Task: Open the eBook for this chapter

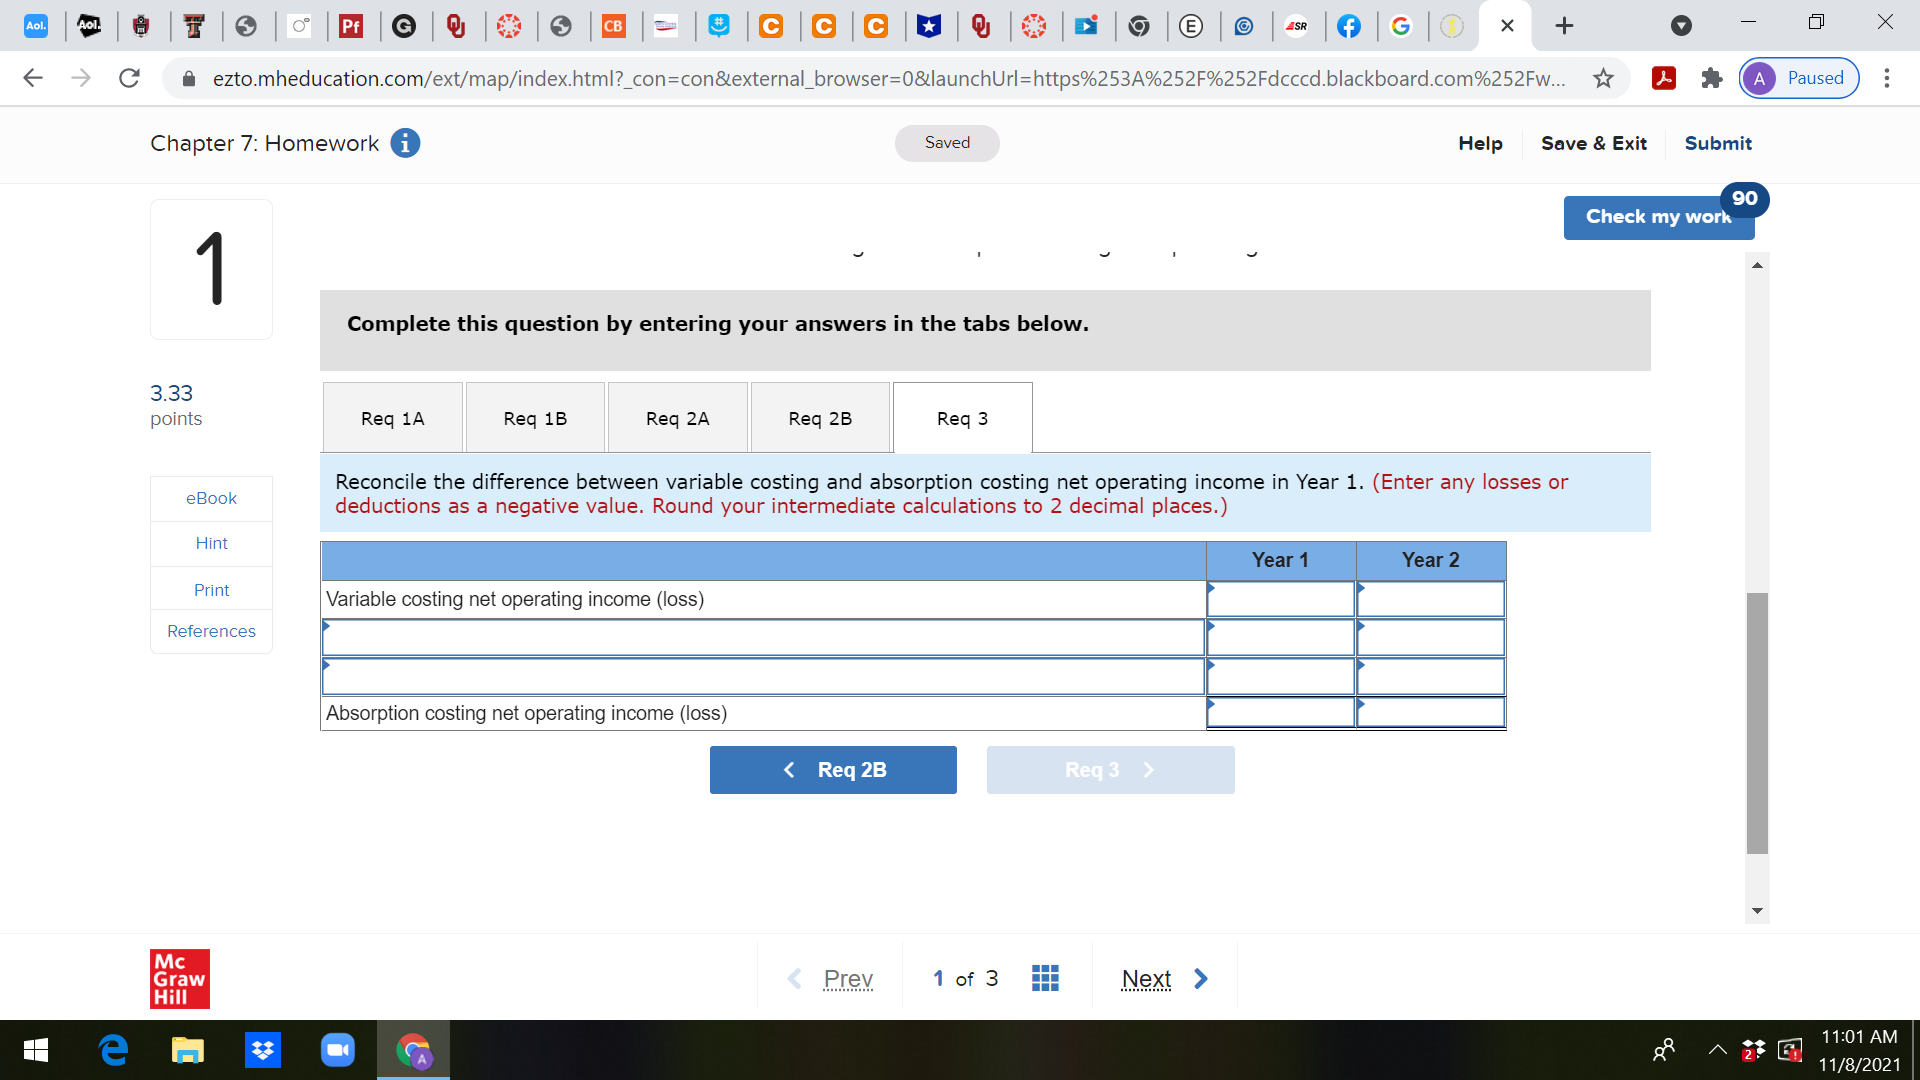Action: [211, 497]
